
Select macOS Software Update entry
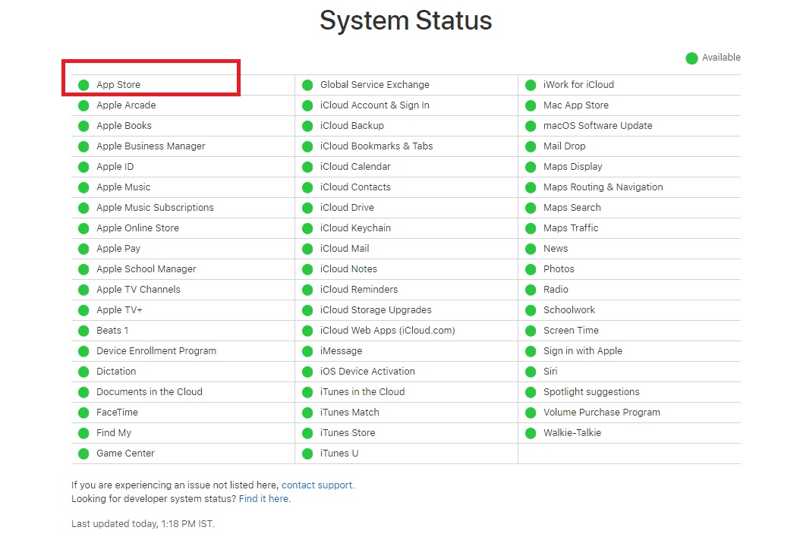click(598, 126)
